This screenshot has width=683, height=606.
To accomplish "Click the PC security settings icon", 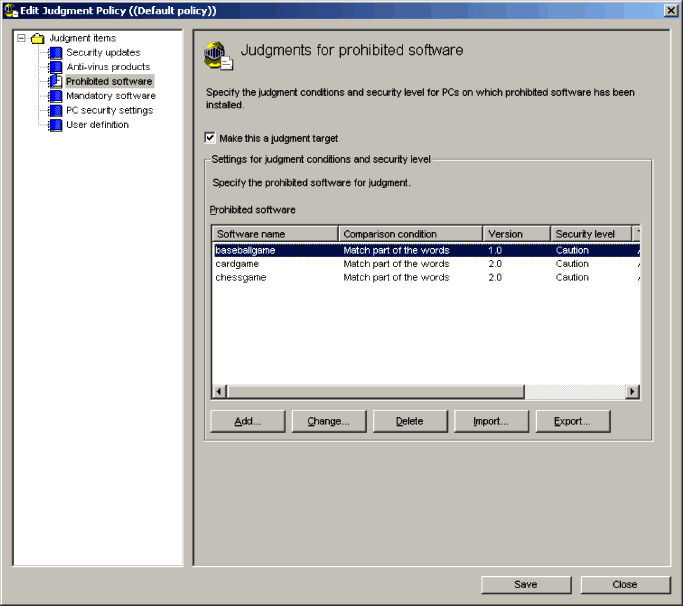I will 56,111.
